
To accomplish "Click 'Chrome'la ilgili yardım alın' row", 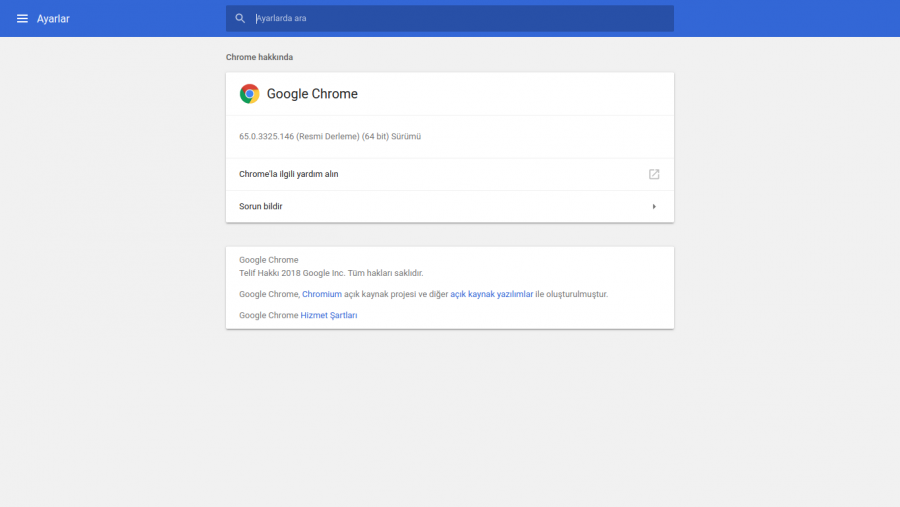I will pyautogui.click(x=289, y=174).
